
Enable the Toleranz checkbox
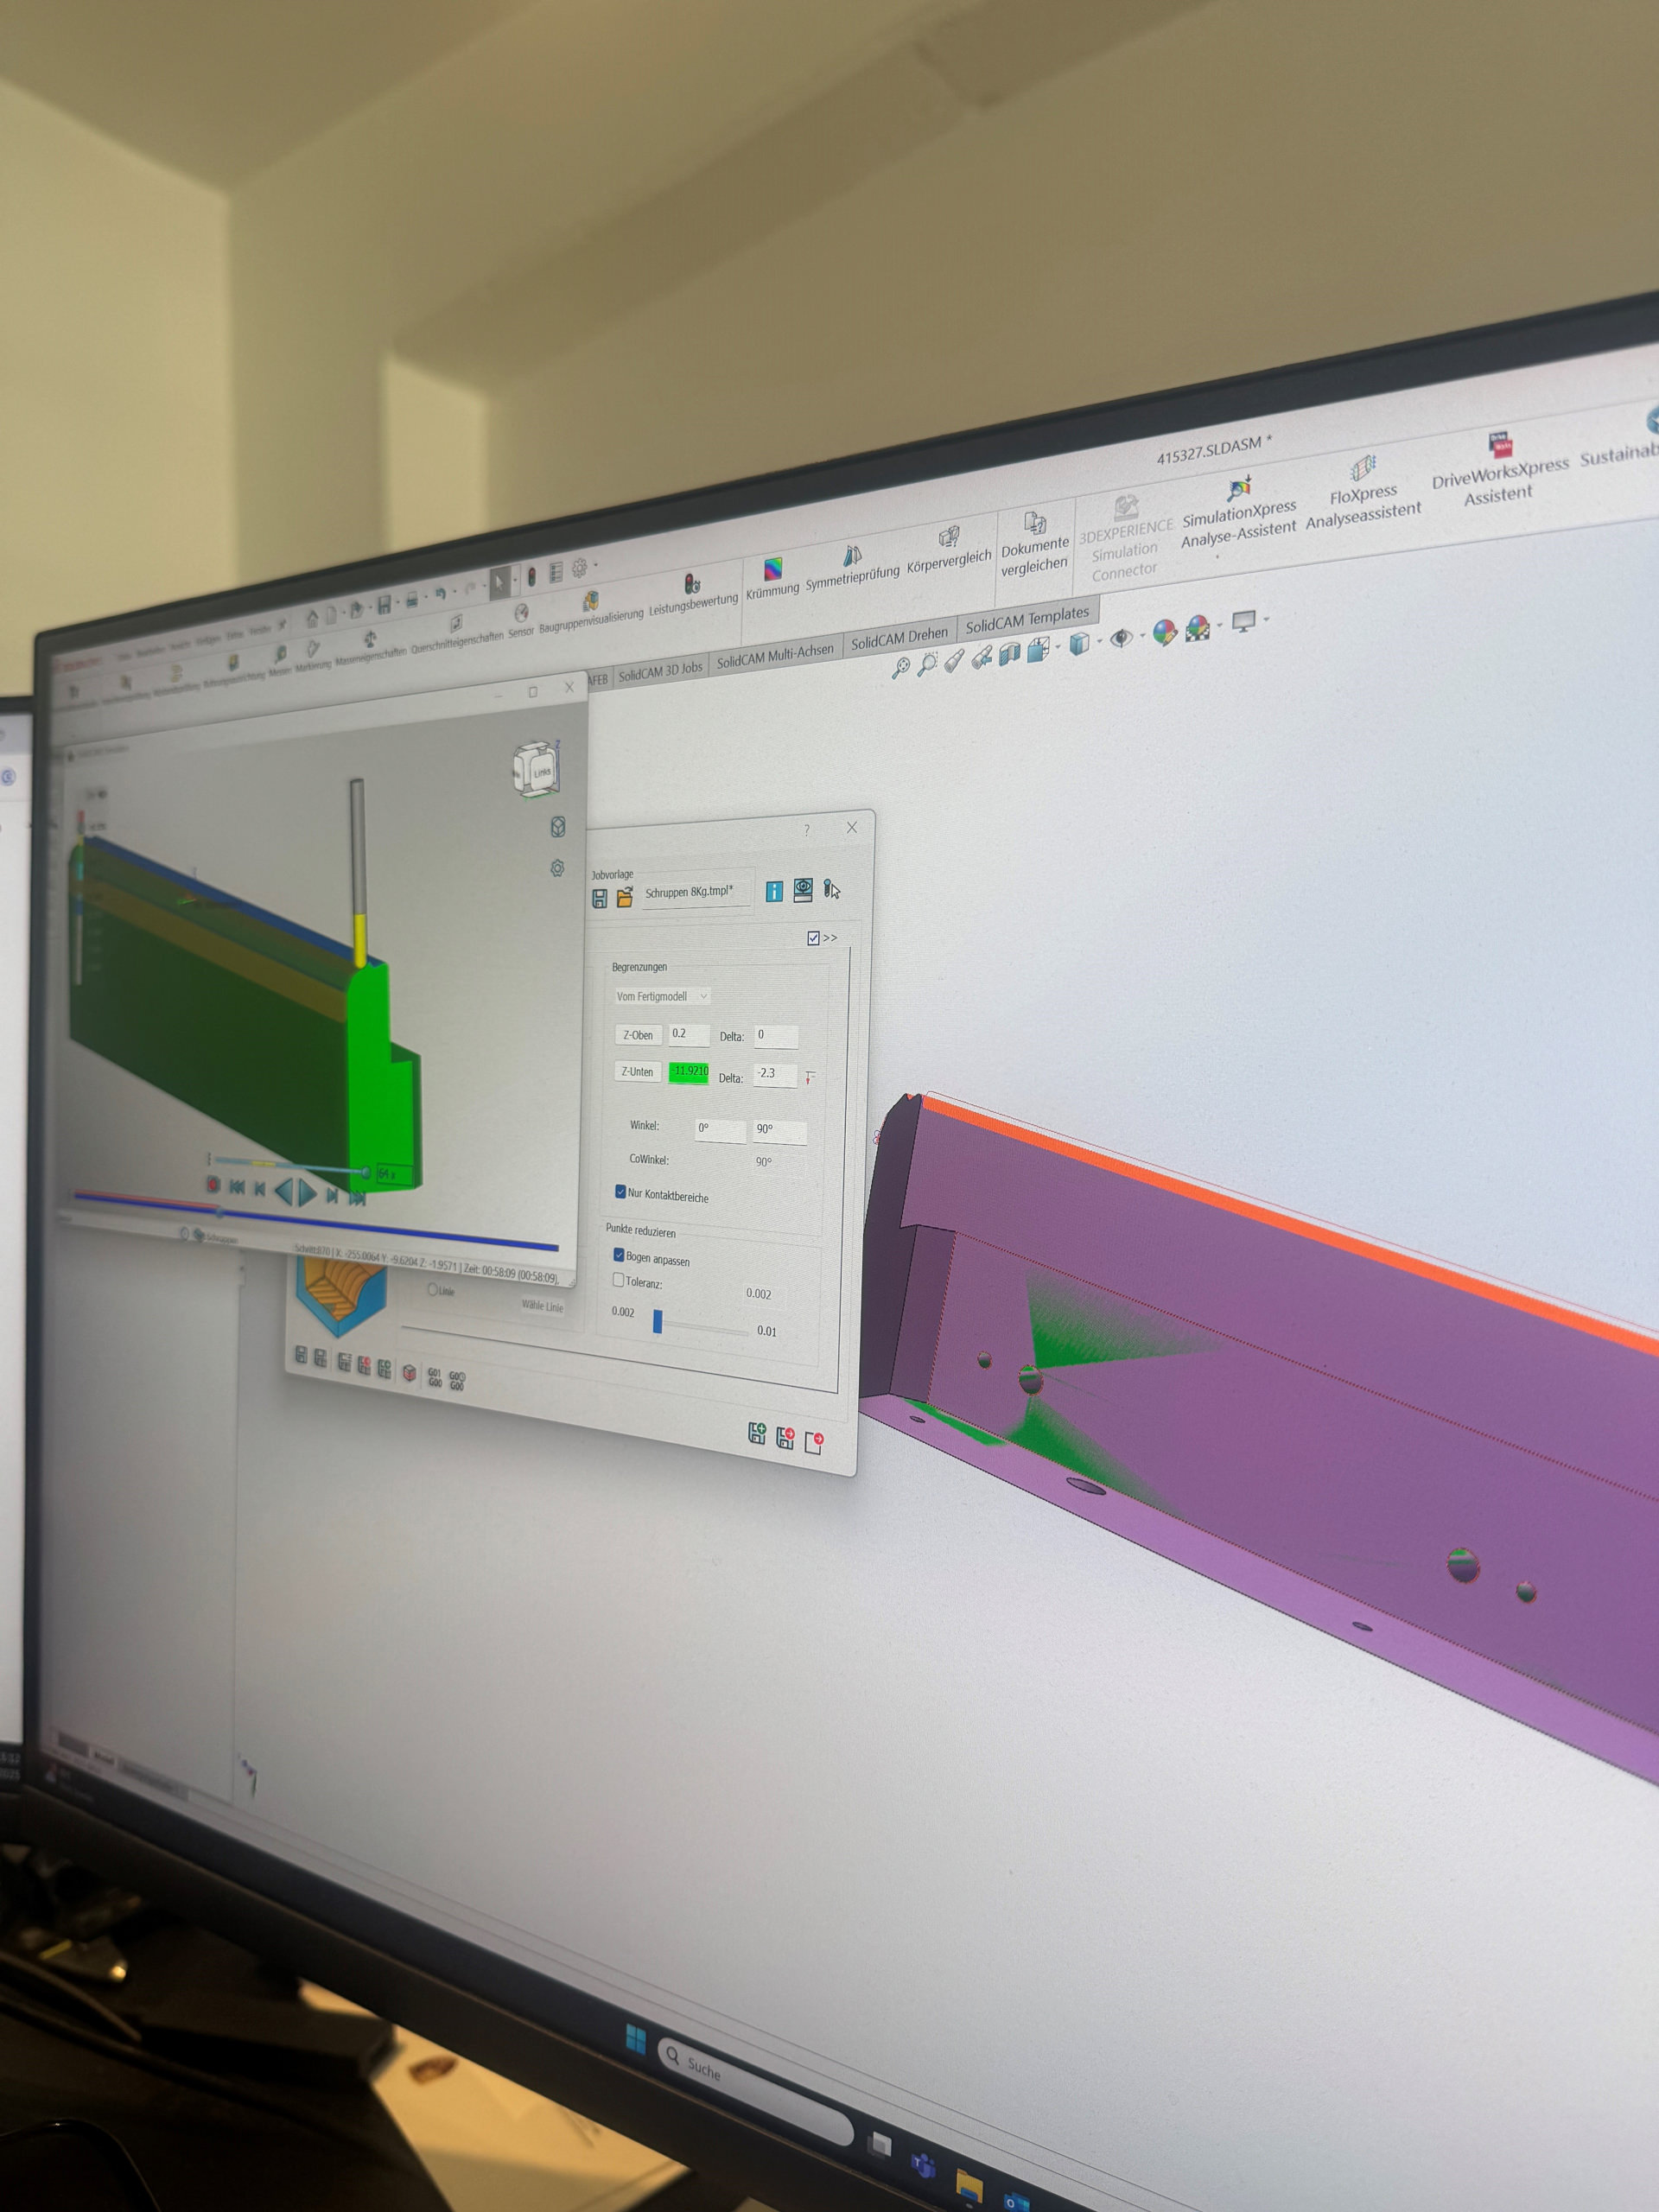click(618, 1280)
